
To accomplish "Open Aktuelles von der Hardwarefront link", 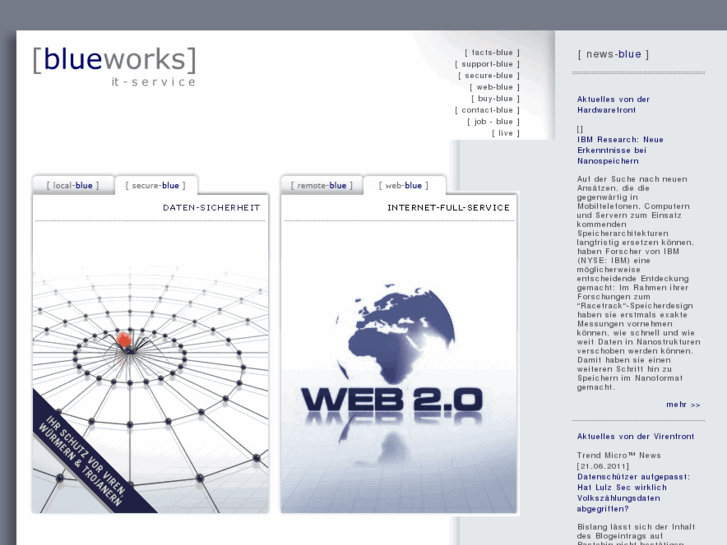I will pyautogui.click(x=613, y=105).
